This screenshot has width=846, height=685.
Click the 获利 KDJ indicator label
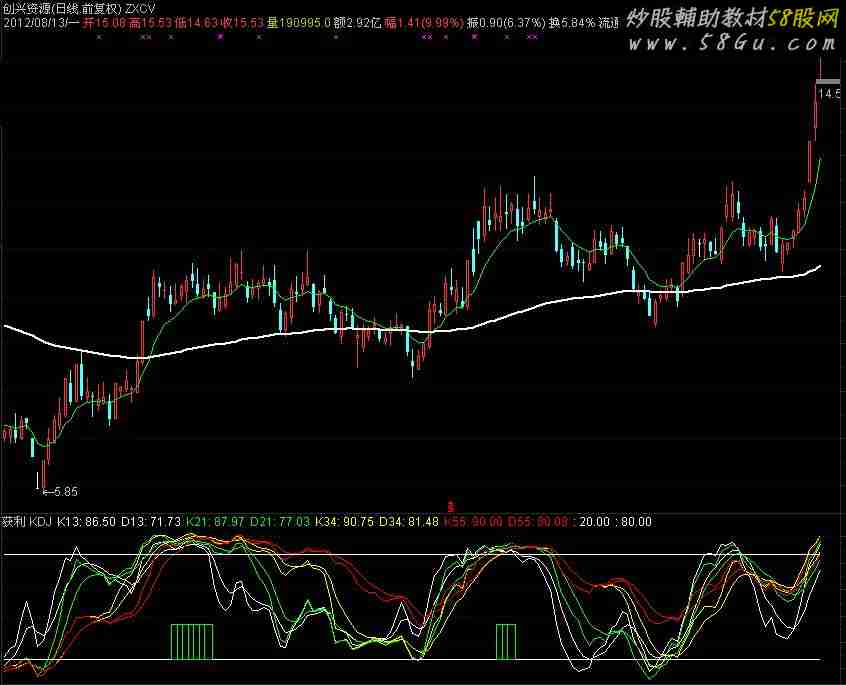(x=26, y=521)
